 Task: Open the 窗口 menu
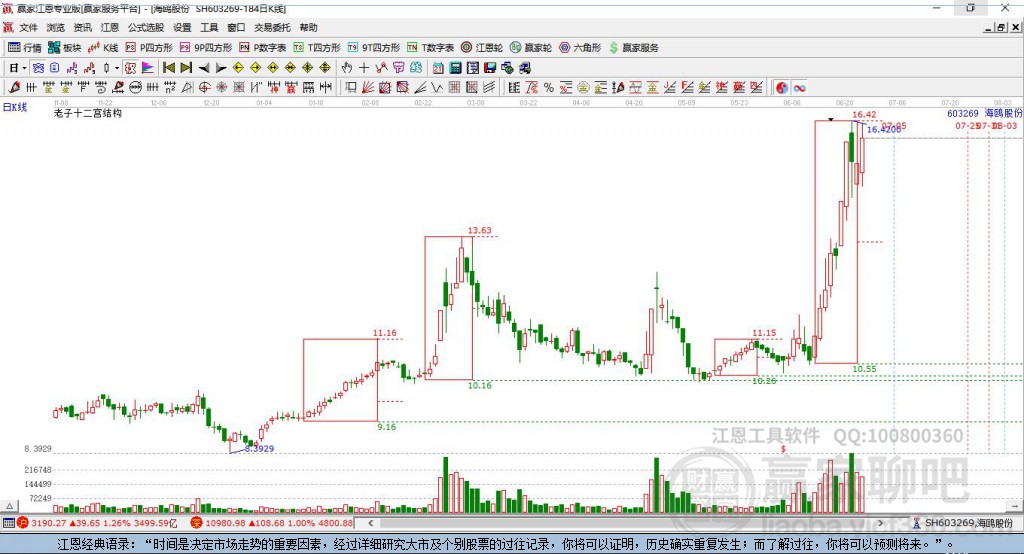(236, 27)
